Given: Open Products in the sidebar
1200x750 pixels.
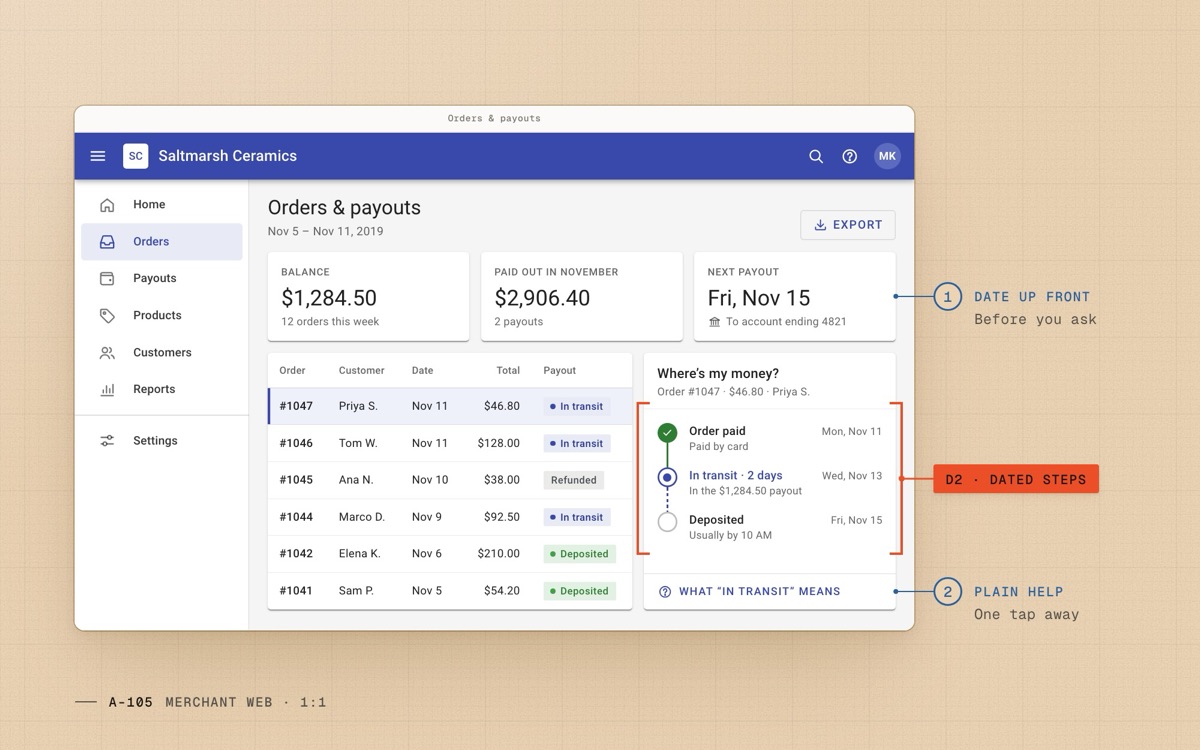Looking at the screenshot, I should 162,316.
